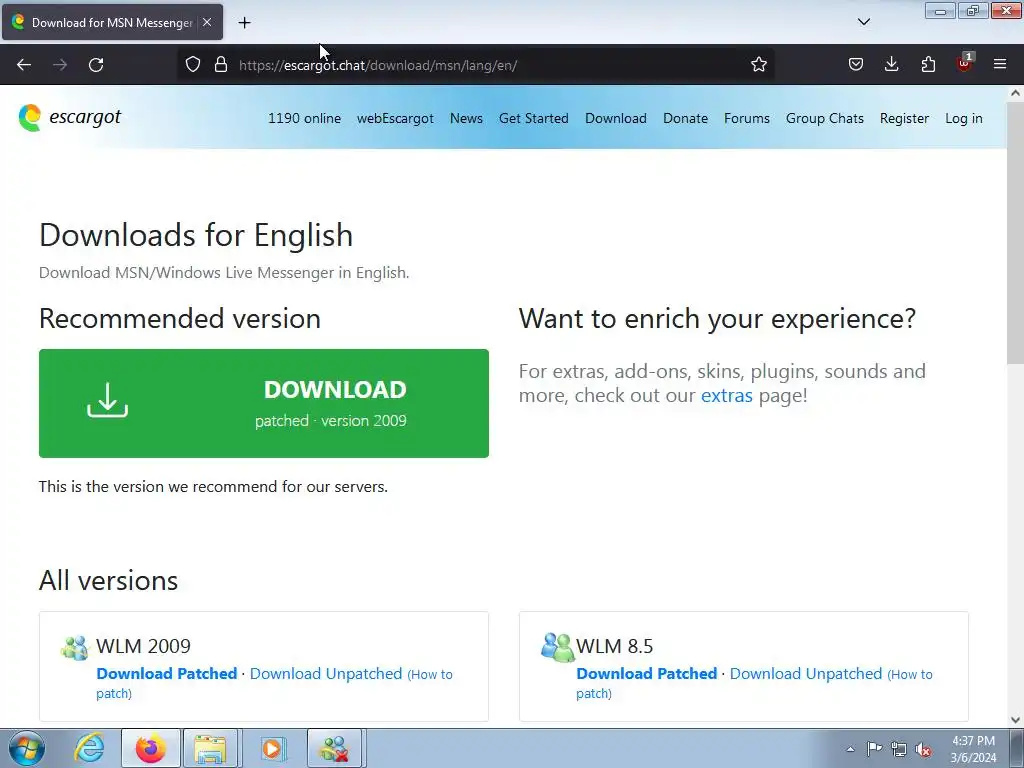Click the page scrollbar up arrow
The image size is (1024, 768).
1015,93
